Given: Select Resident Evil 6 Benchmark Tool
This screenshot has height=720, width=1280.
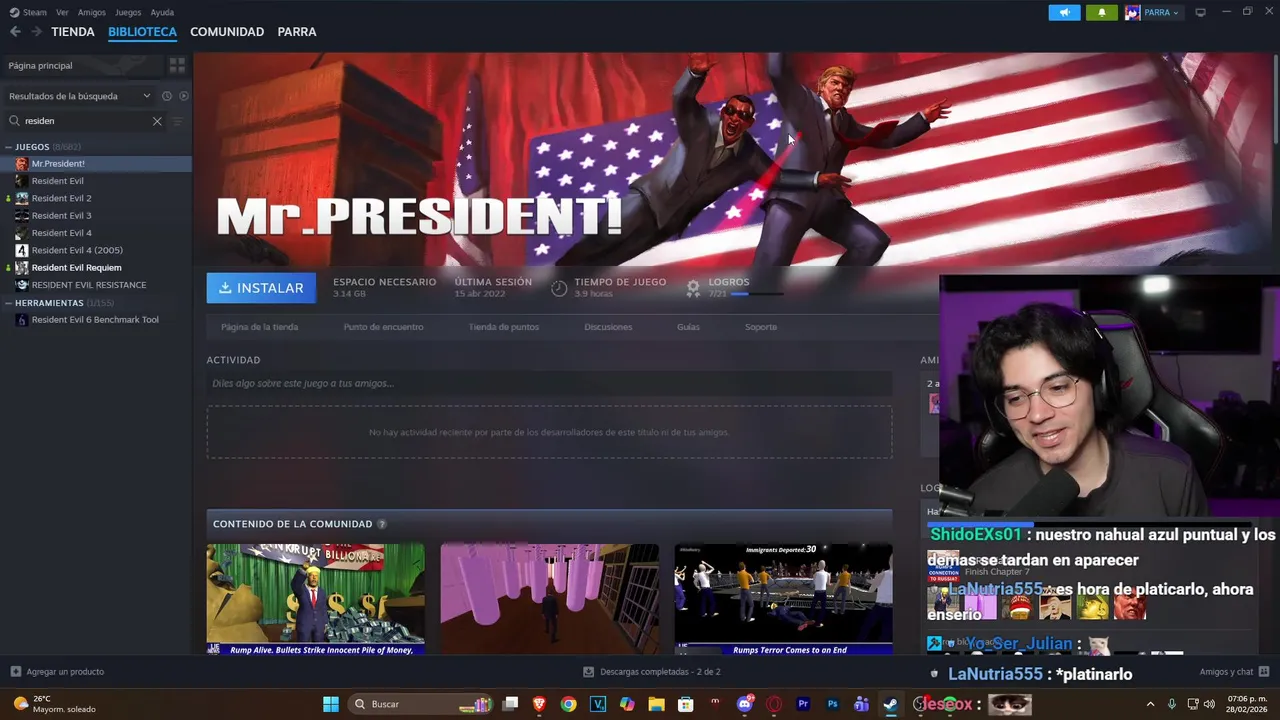Looking at the screenshot, I should 96,320.
